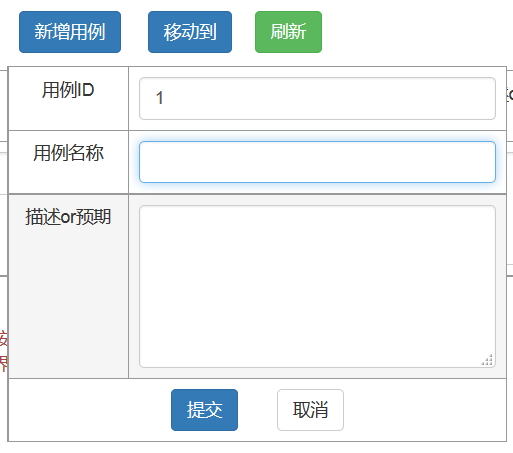Click the textarea resize grip
This screenshot has height=453, width=513.
487,360
